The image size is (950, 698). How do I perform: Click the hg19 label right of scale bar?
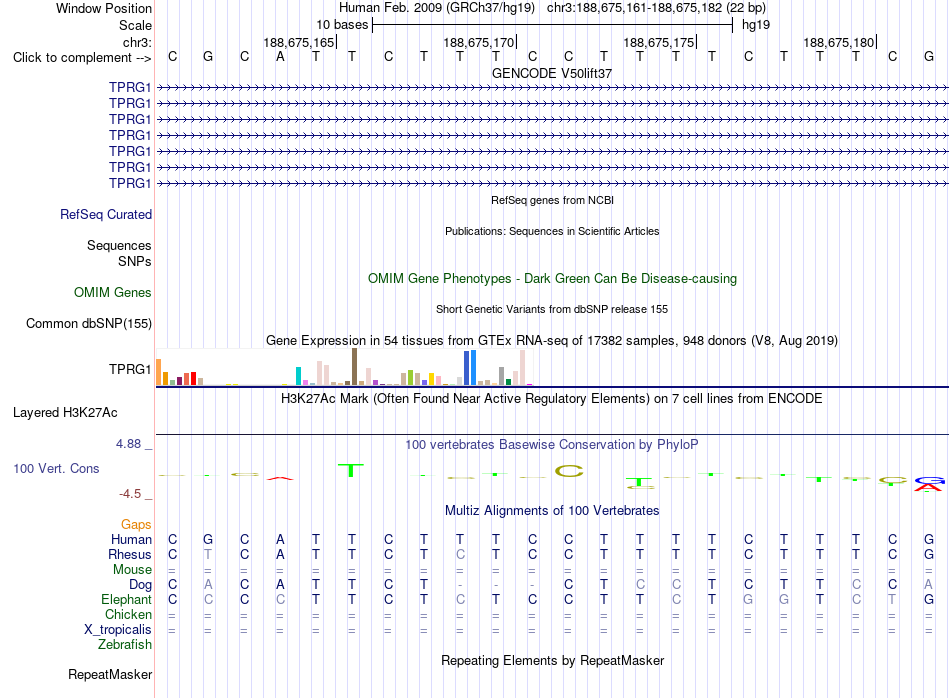(x=756, y=25)
